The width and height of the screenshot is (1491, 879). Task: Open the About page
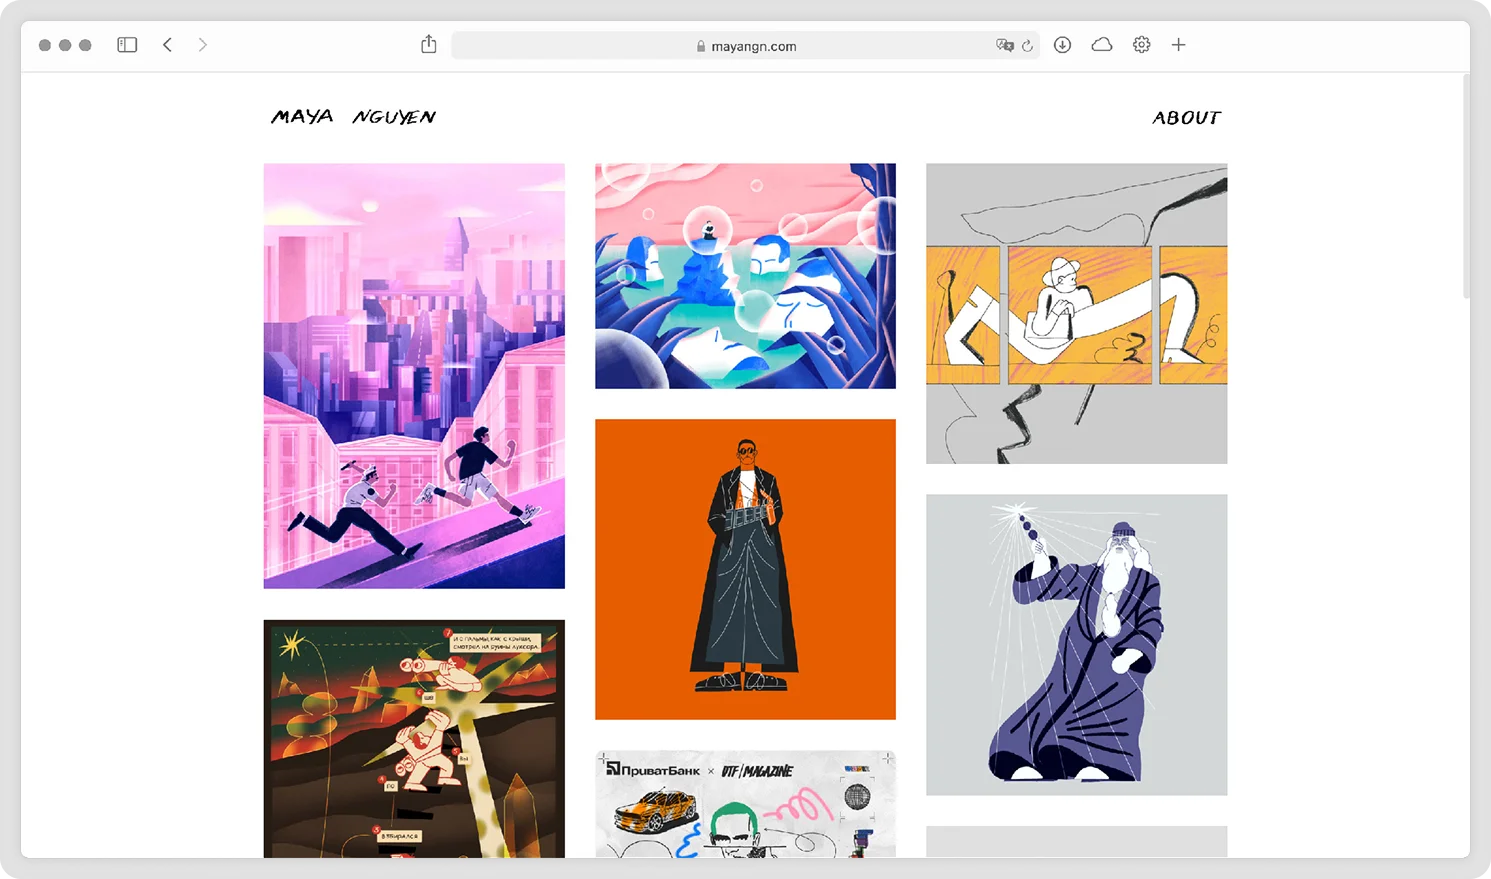tap(1187, 118)
